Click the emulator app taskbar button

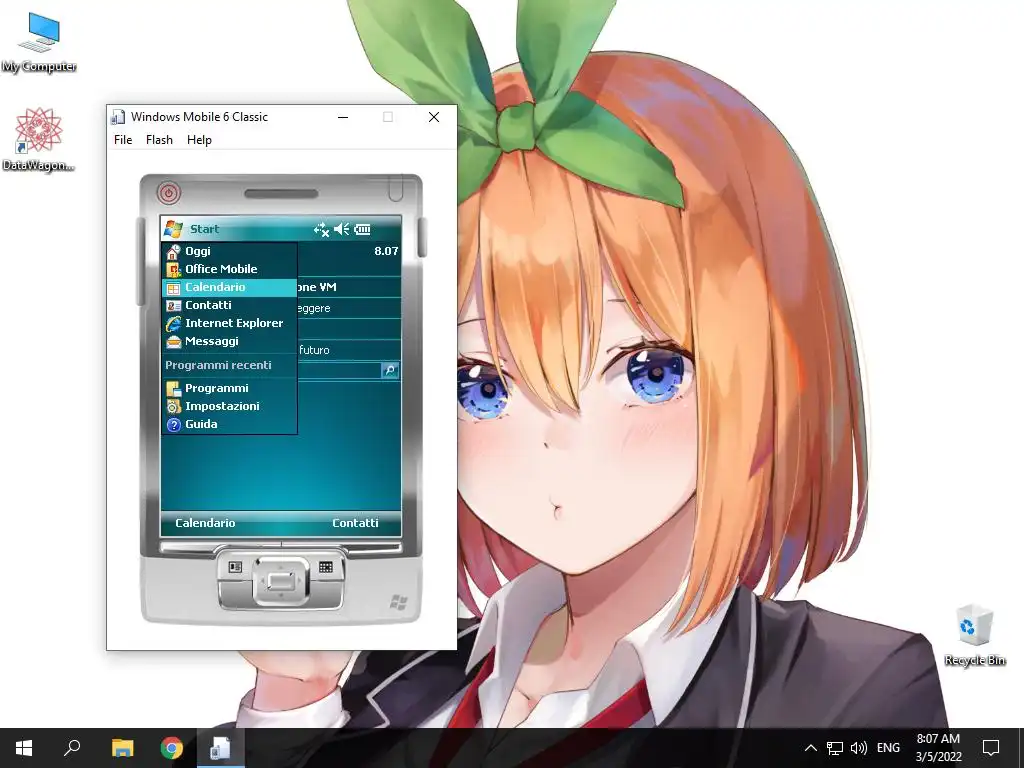click(221, 748)
